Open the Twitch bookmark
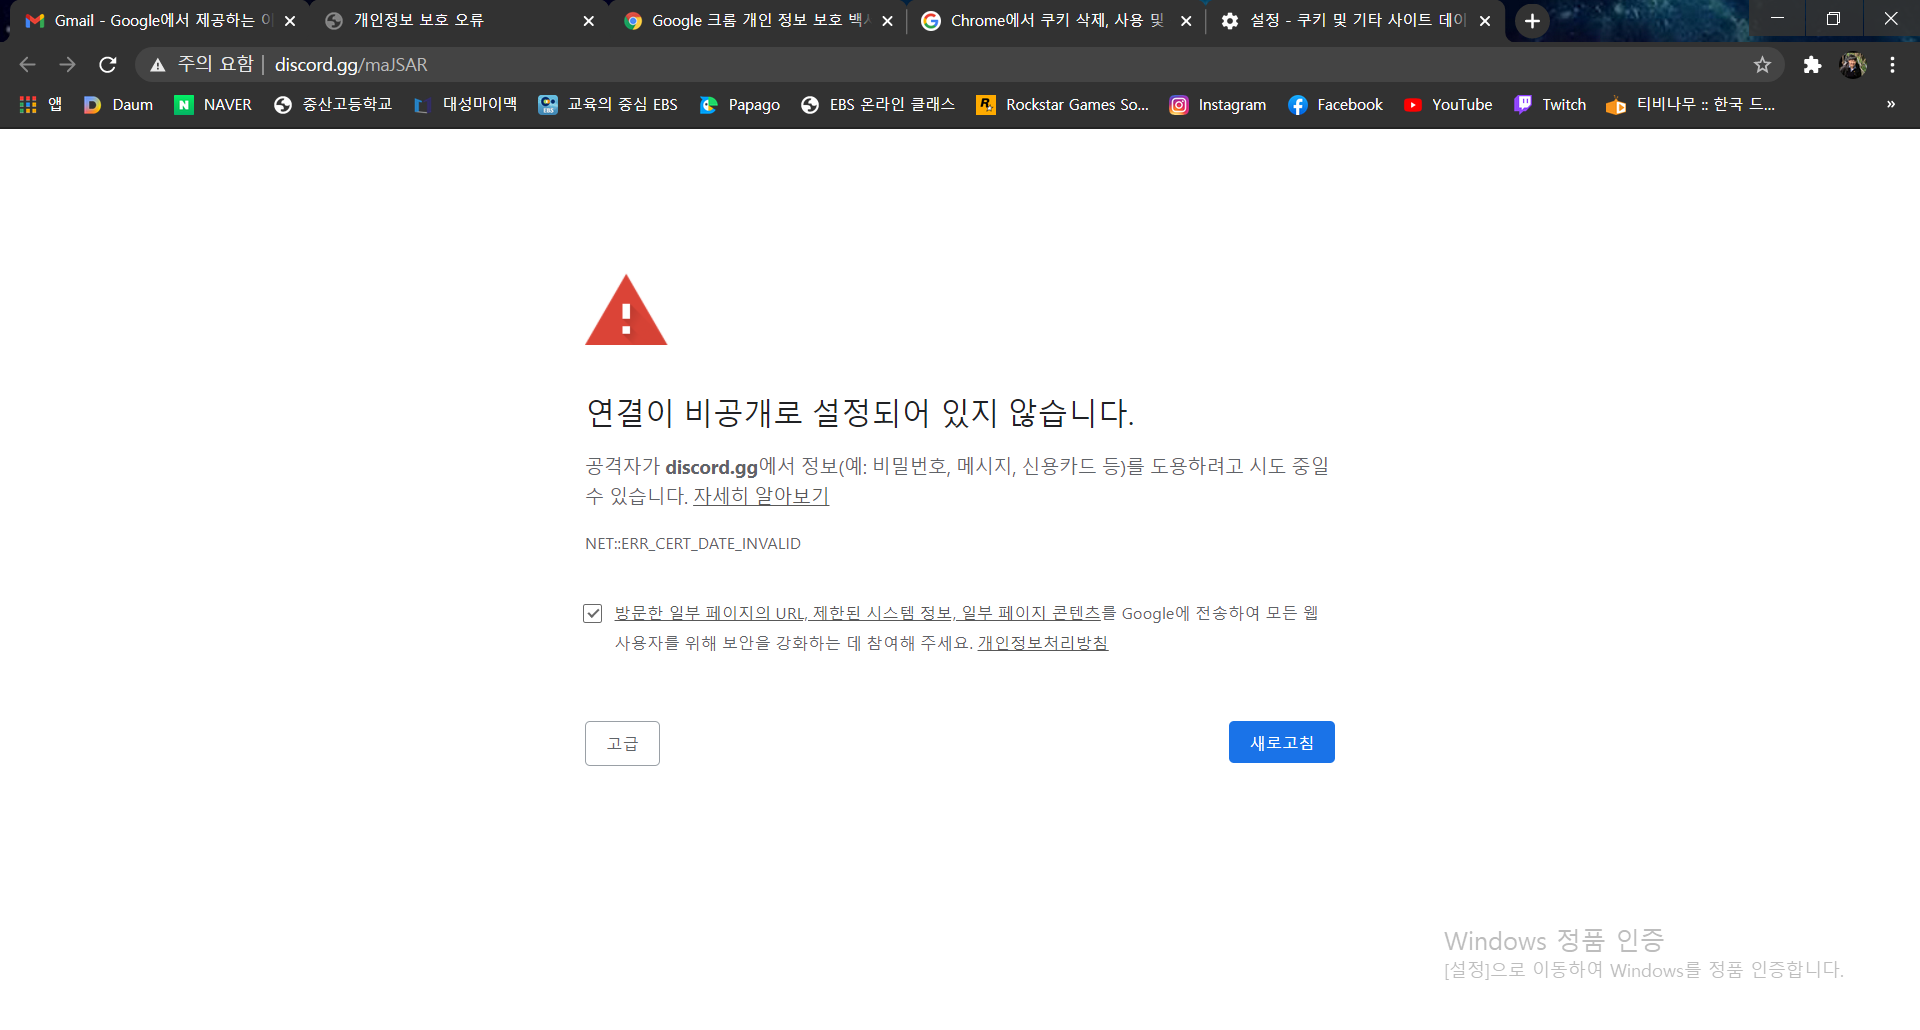The image size is (1920, 1030). [x=1549, y=104]
